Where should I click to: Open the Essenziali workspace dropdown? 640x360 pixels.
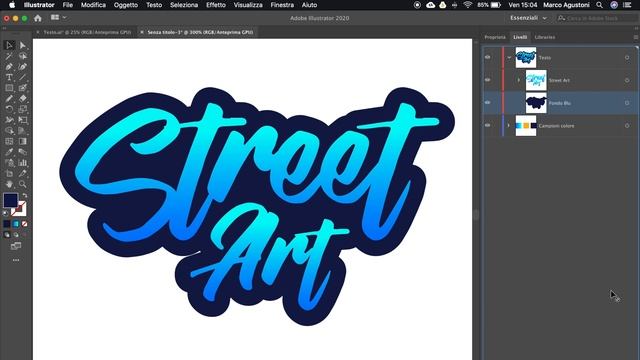[528, 18]
